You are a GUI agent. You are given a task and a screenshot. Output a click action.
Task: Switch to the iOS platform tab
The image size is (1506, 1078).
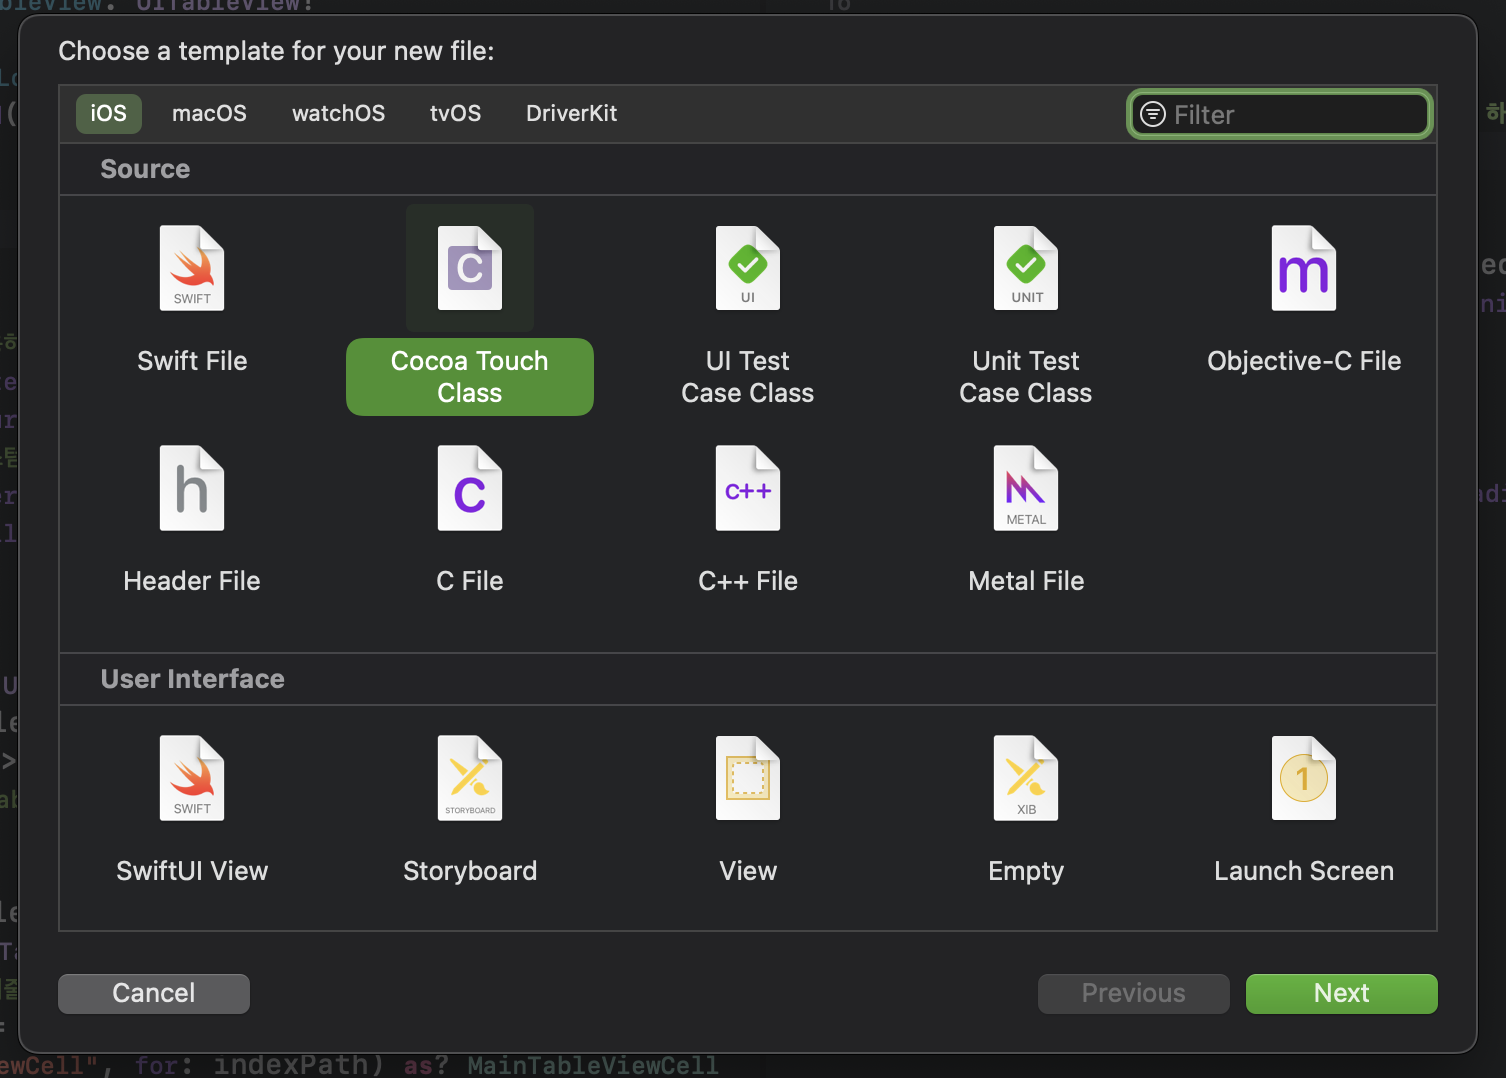pyautogui.click(x=109, y=113)
